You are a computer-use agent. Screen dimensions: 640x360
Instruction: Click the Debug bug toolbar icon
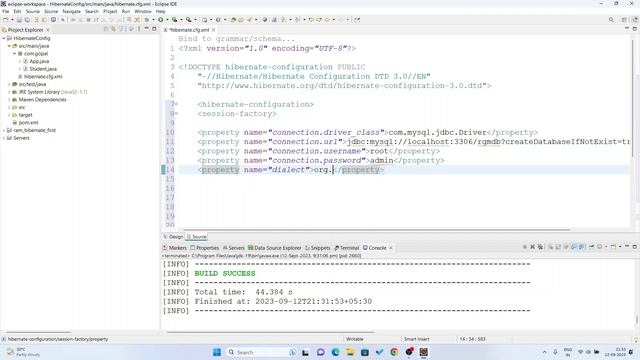pos(147,20)
